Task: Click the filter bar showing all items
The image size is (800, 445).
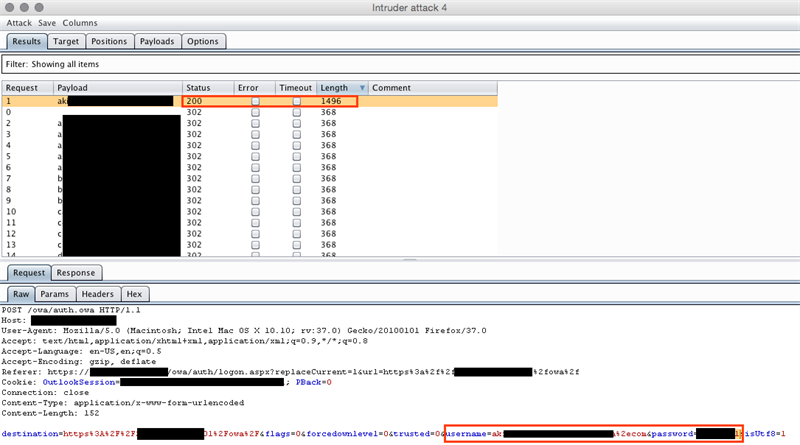Action: [x=400, y=64]
